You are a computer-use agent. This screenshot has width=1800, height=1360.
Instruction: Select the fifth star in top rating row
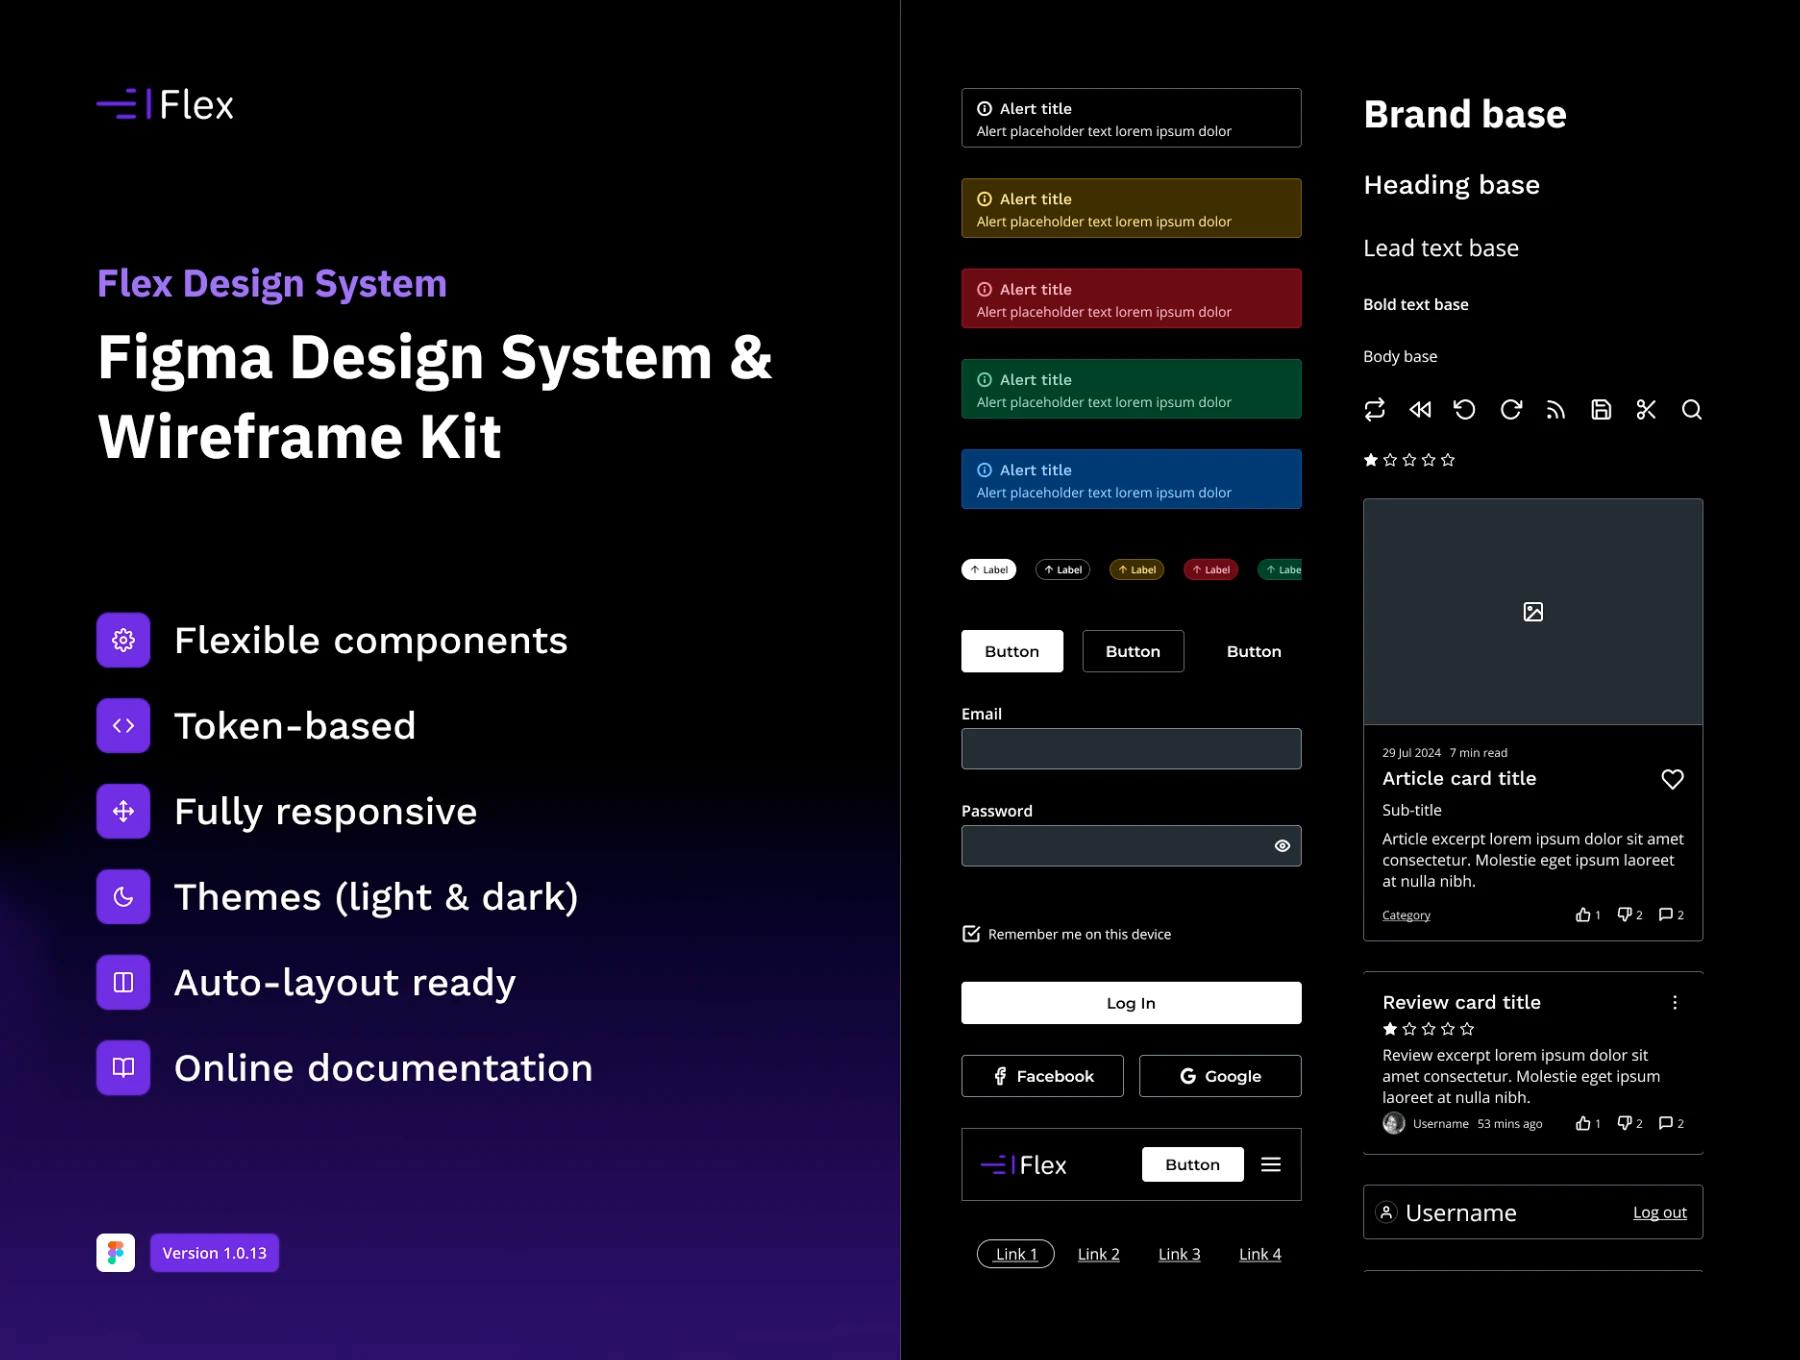[x=1448, y=460]
